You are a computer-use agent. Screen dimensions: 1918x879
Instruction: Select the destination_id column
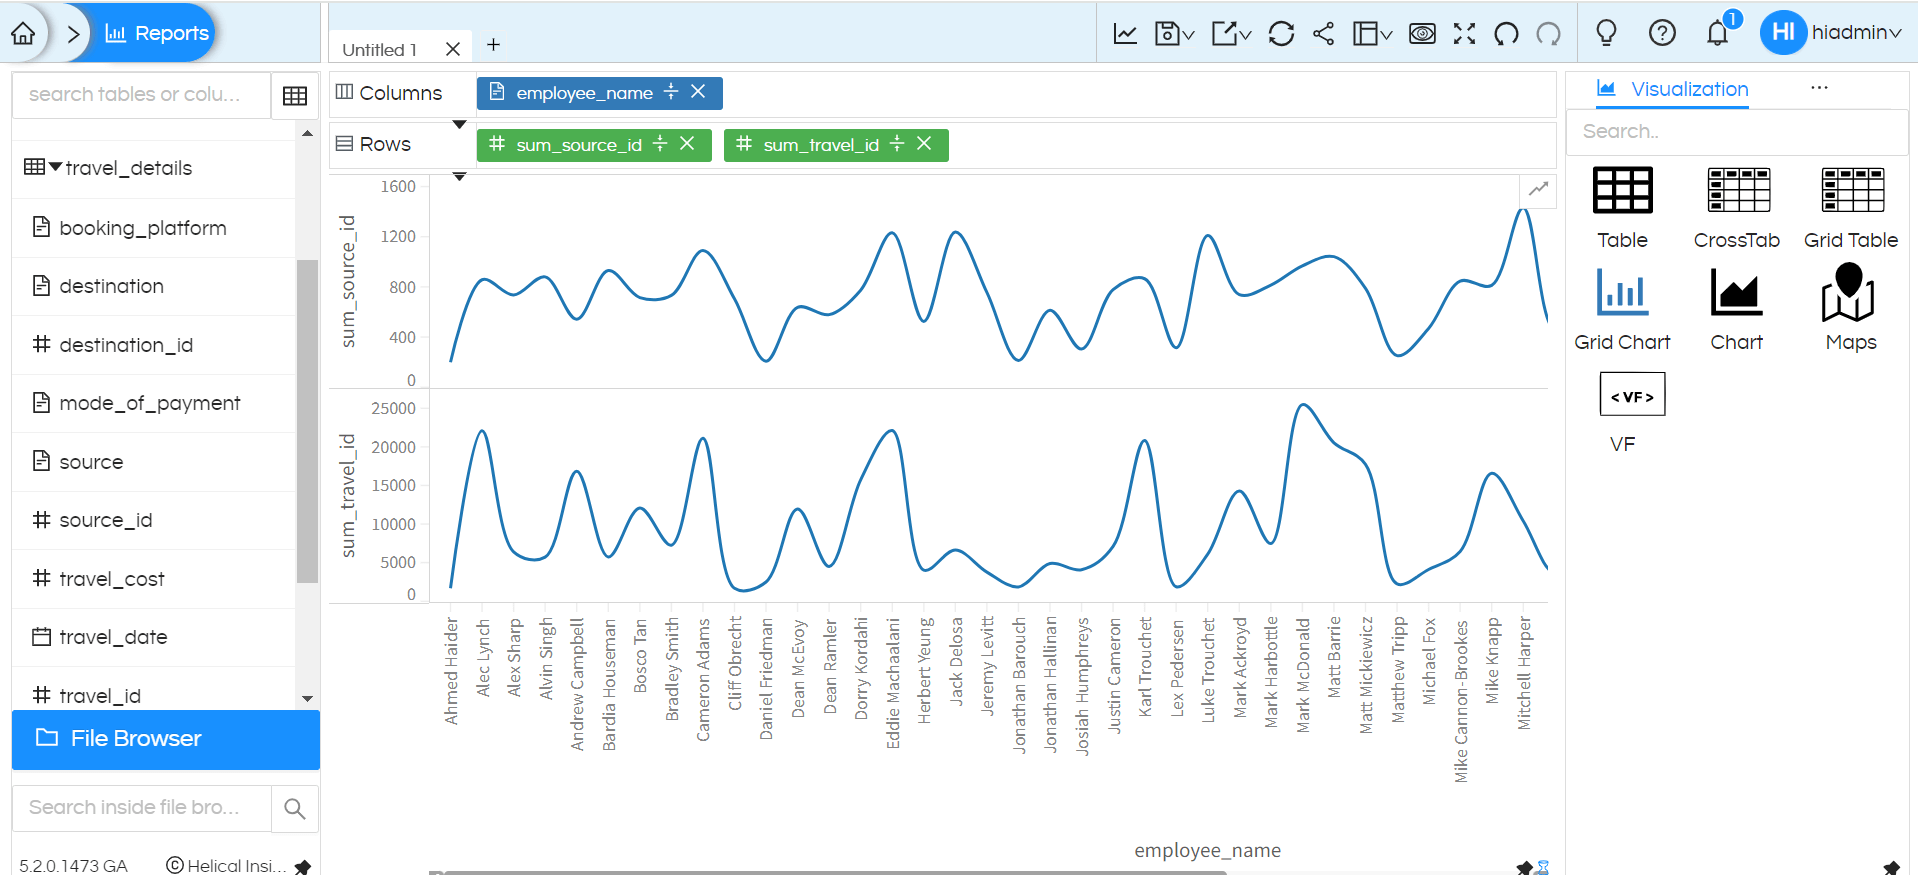pyautogui.click(x=125, y=345)
